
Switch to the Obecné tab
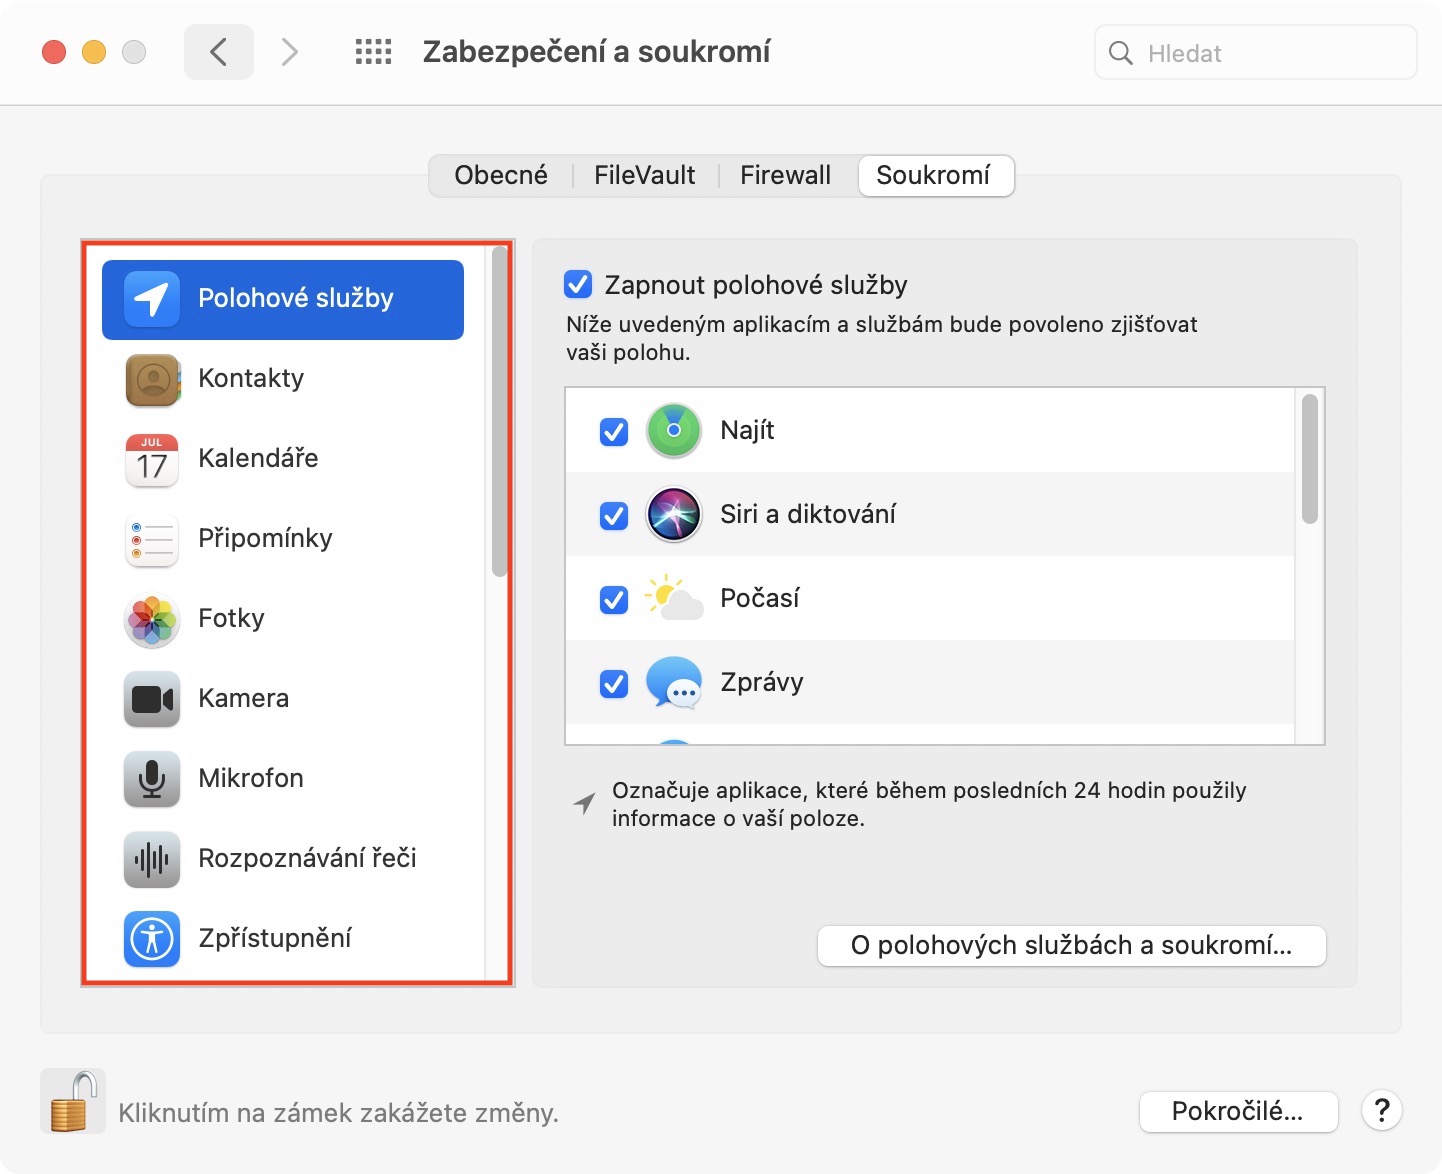[x=501, y=176]
